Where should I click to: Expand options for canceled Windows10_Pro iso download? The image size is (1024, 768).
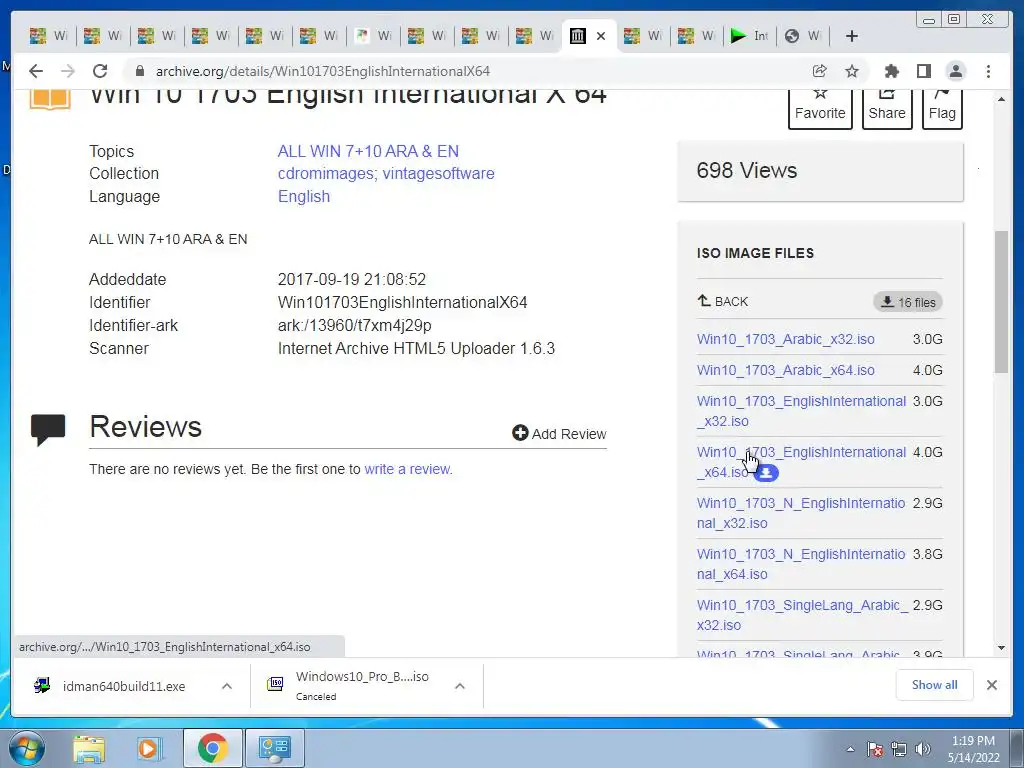pos(460,686)
